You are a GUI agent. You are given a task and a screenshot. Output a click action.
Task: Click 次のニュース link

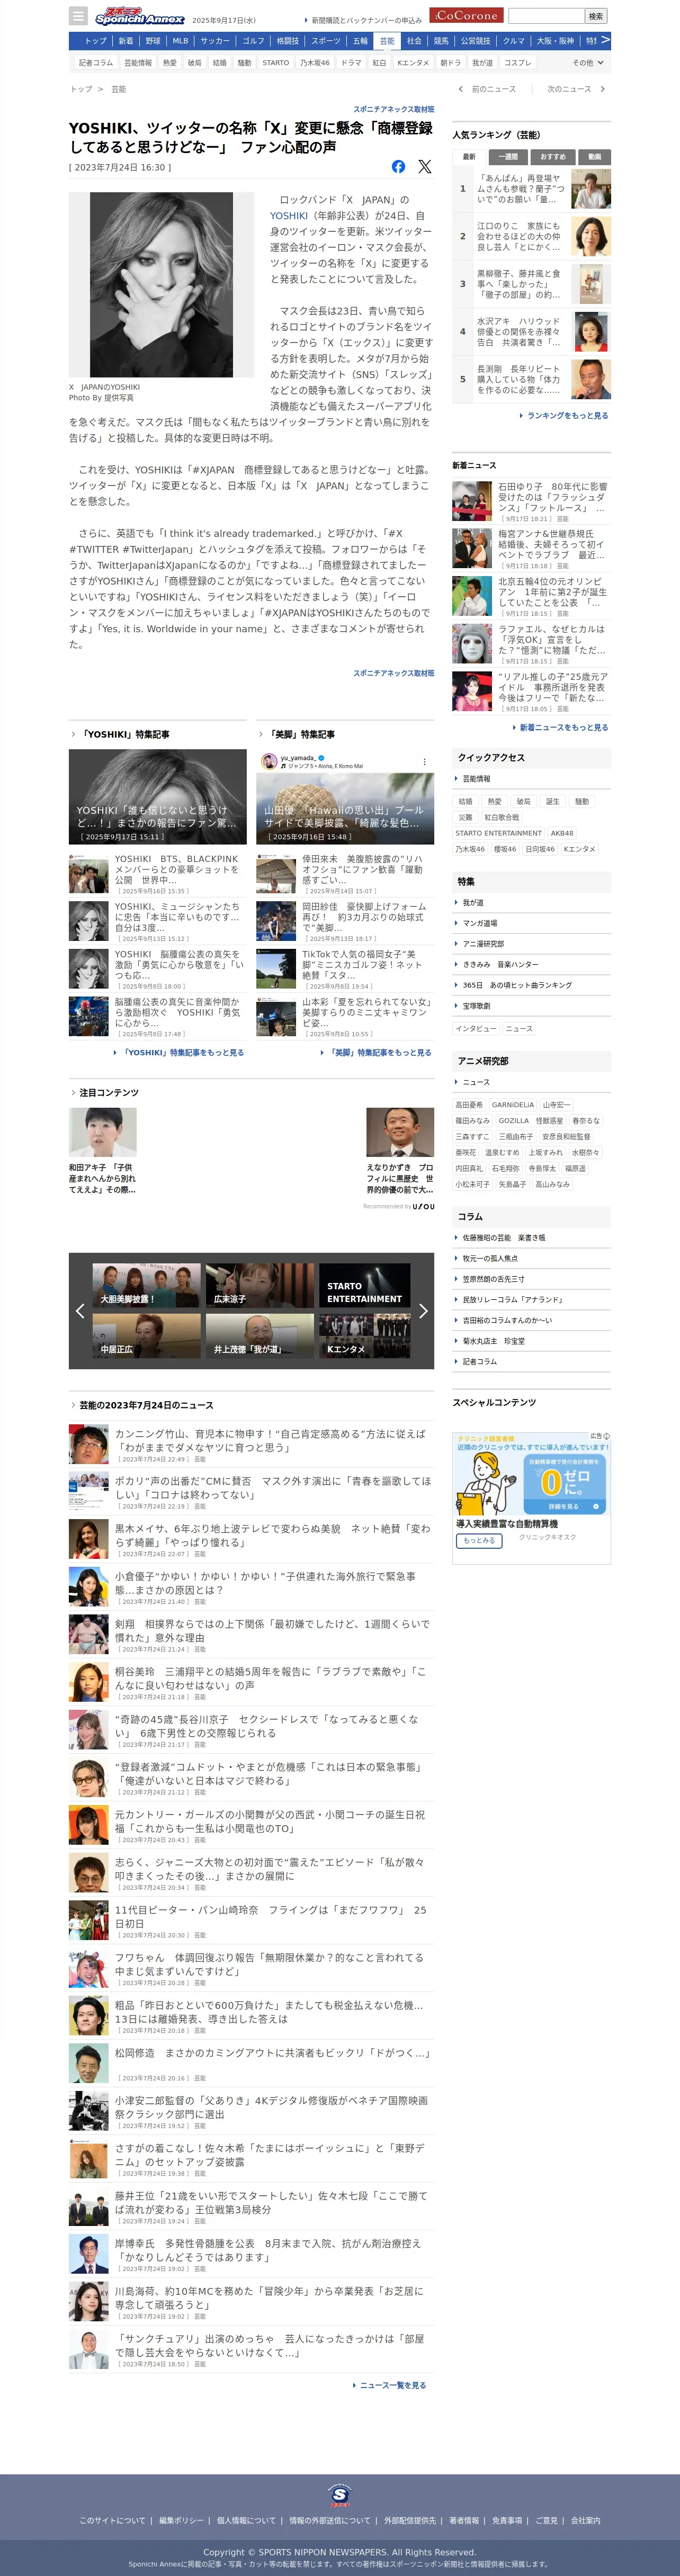coord(576,89)
